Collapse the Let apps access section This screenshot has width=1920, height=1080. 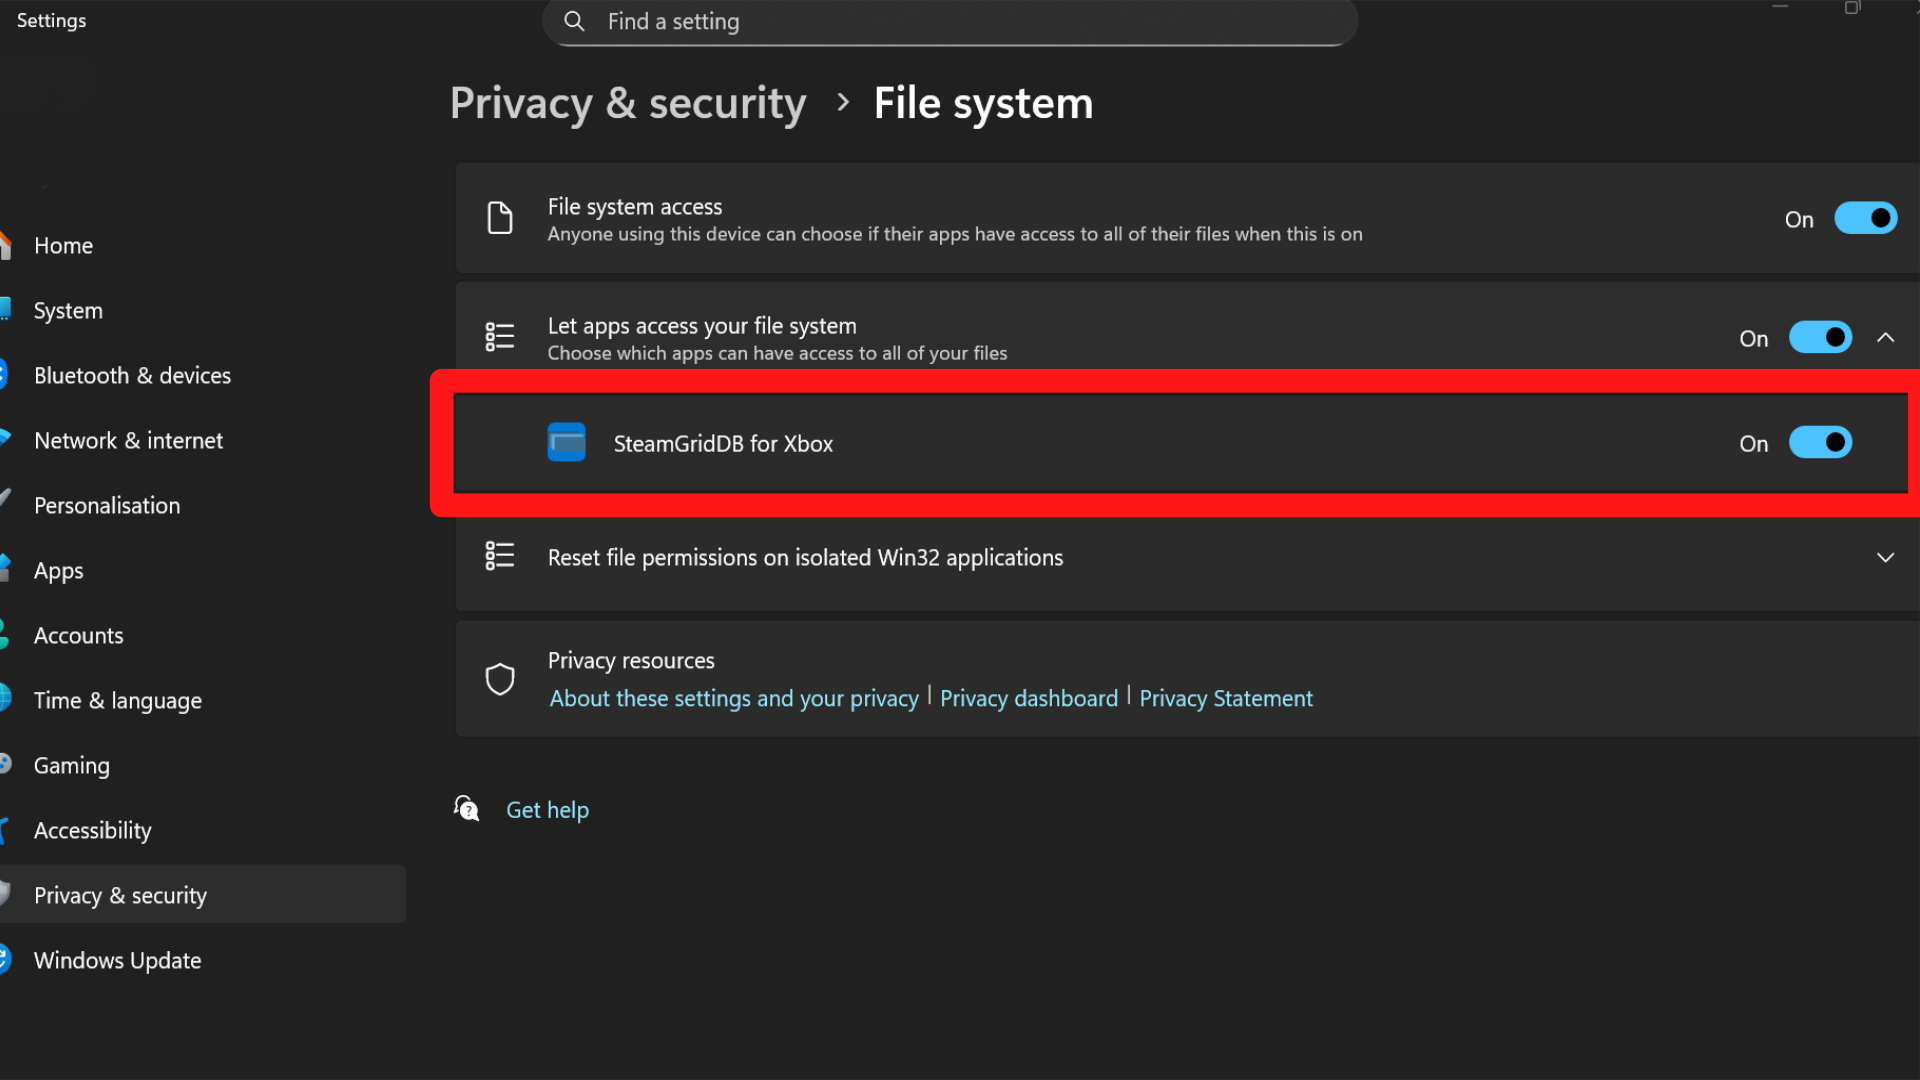coord(1887,337)
